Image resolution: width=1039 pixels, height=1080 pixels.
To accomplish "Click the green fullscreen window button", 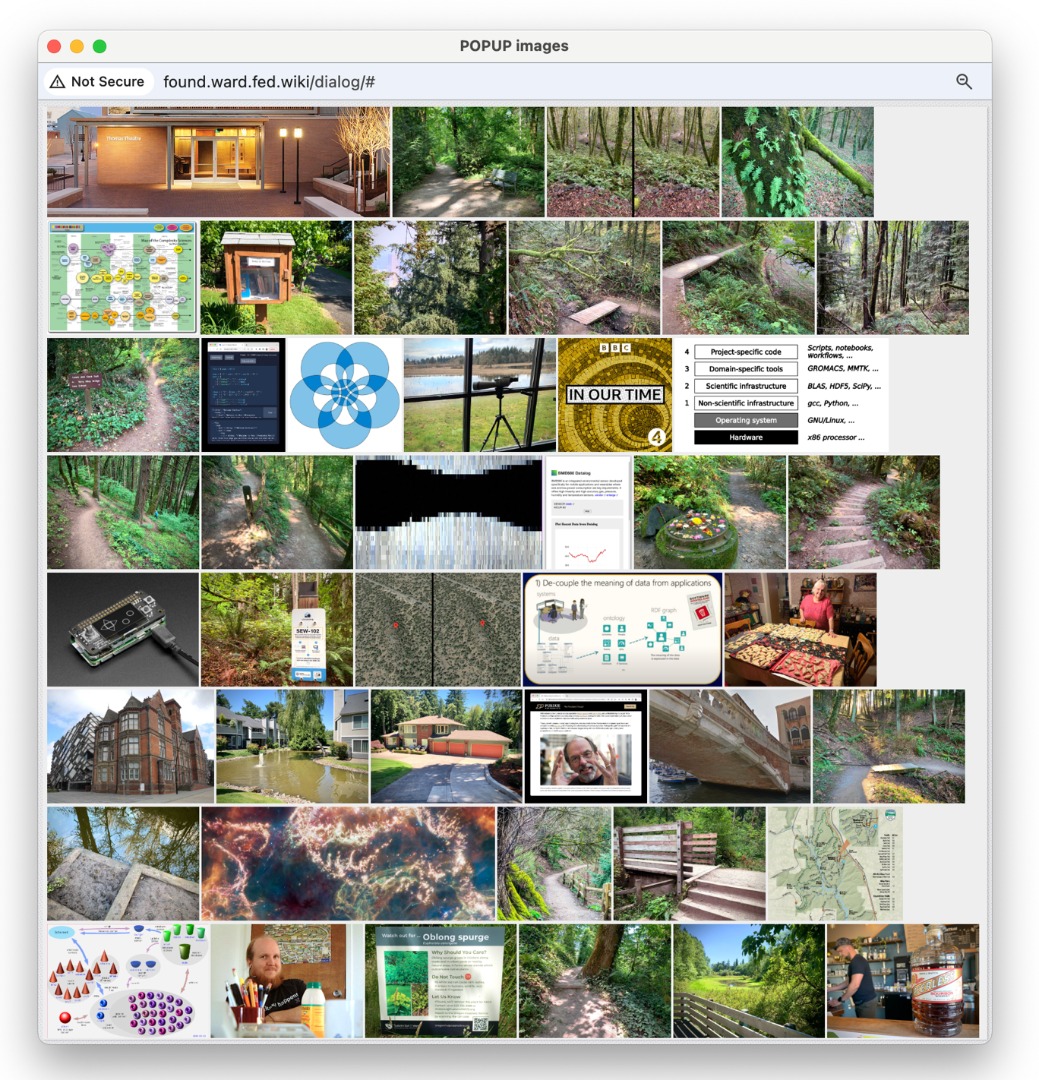I will pos(100,46).
